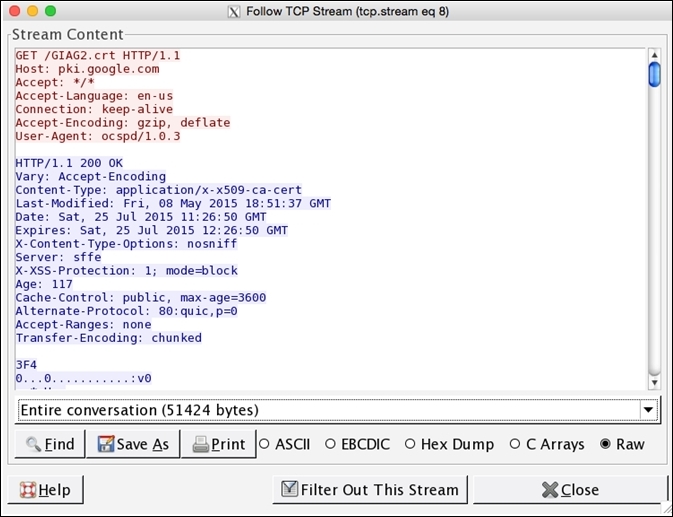Image resolution: width=673 pixels, height=517 pixels.
Task: Click the Accept: */* line
Action: pos(55,82)
